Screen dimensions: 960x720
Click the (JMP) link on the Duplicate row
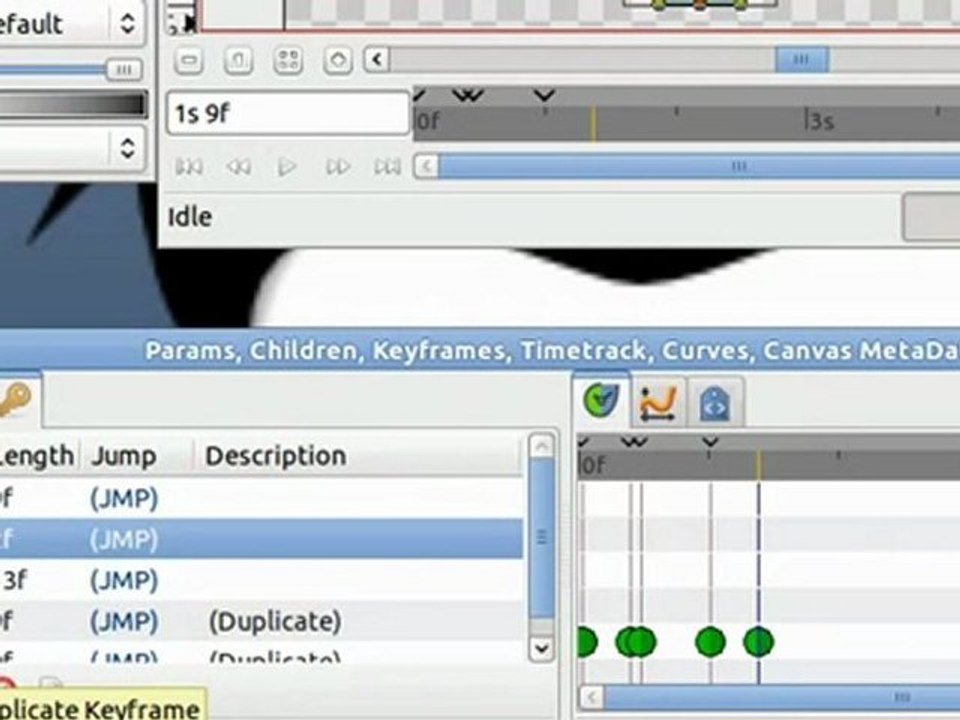point(124,621)
